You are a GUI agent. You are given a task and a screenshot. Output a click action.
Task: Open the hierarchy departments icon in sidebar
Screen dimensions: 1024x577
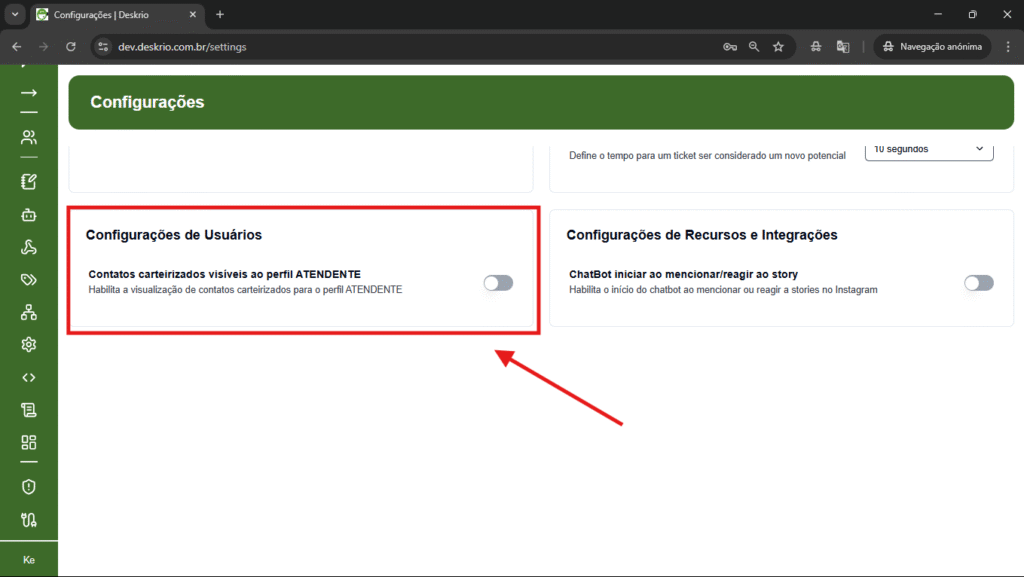(x=29, y=313)
